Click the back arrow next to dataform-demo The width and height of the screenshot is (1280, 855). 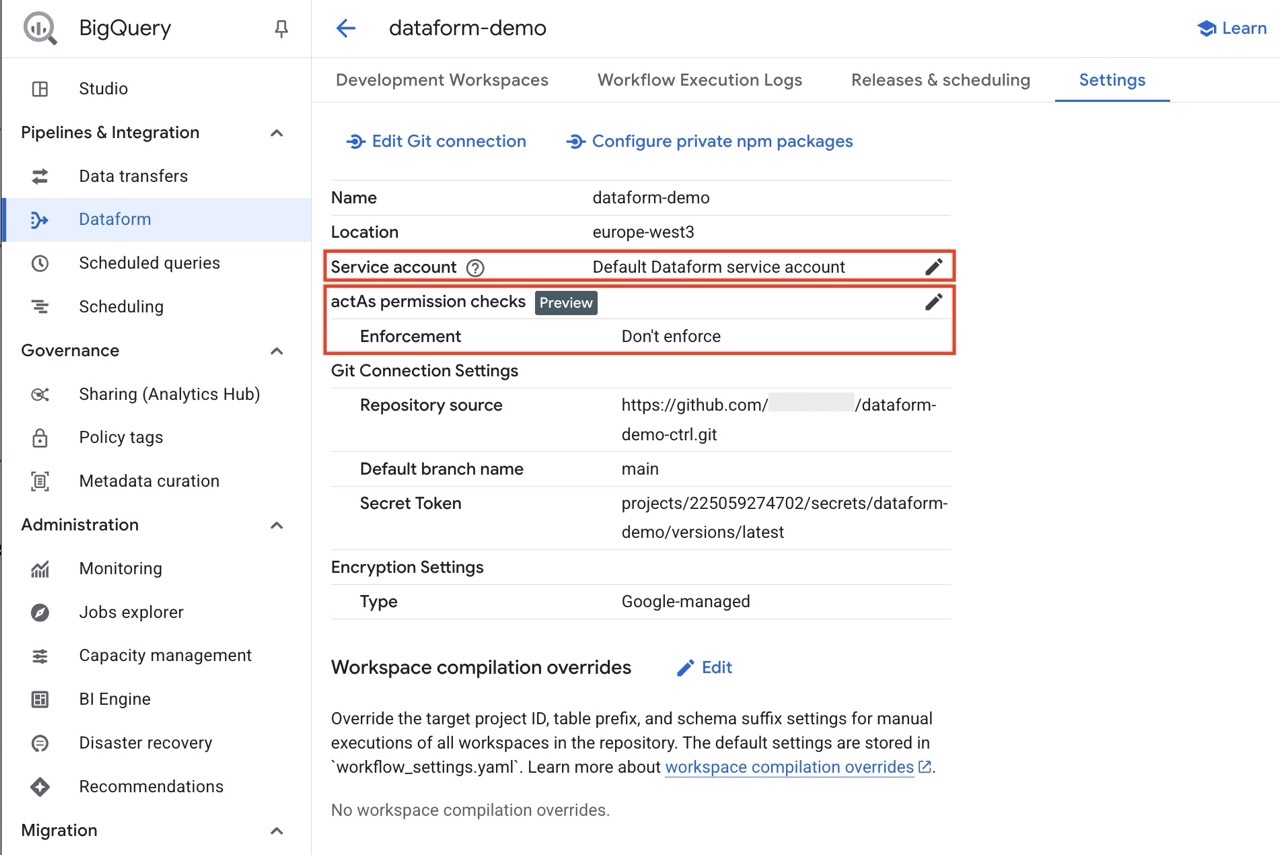(x=346, y=29)
